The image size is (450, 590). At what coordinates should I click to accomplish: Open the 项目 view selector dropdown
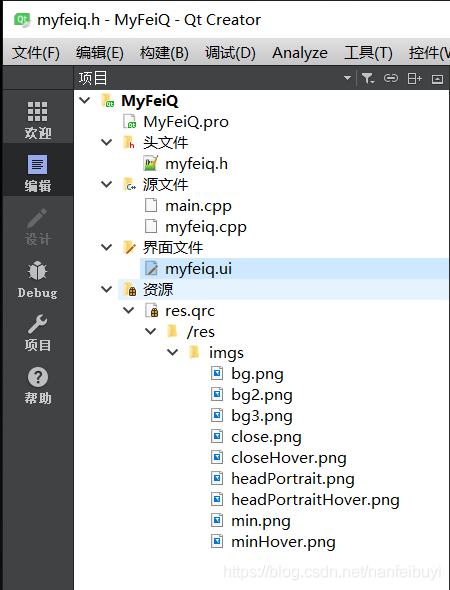[x=347, y=78]
